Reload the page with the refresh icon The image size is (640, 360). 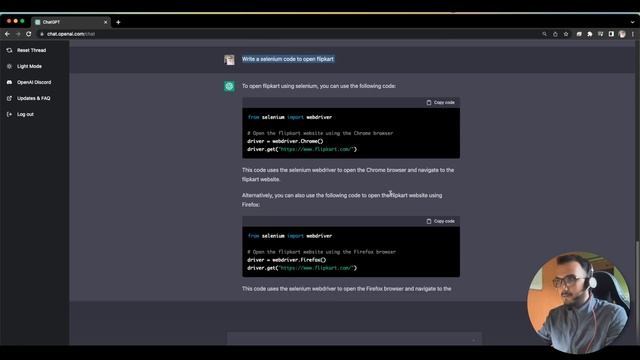tap(29, 34)
